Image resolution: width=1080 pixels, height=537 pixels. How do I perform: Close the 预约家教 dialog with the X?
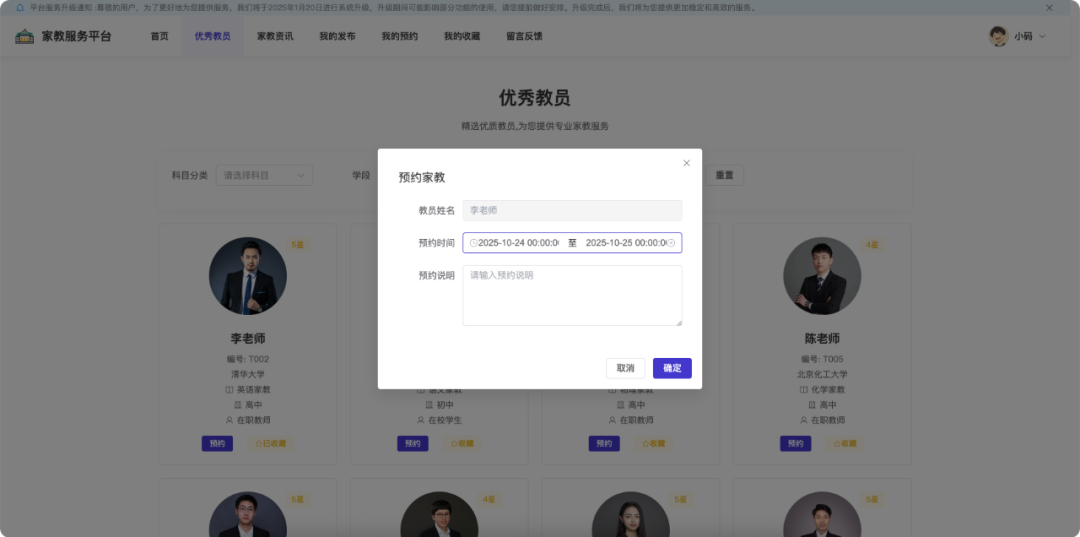click(686, 163)
